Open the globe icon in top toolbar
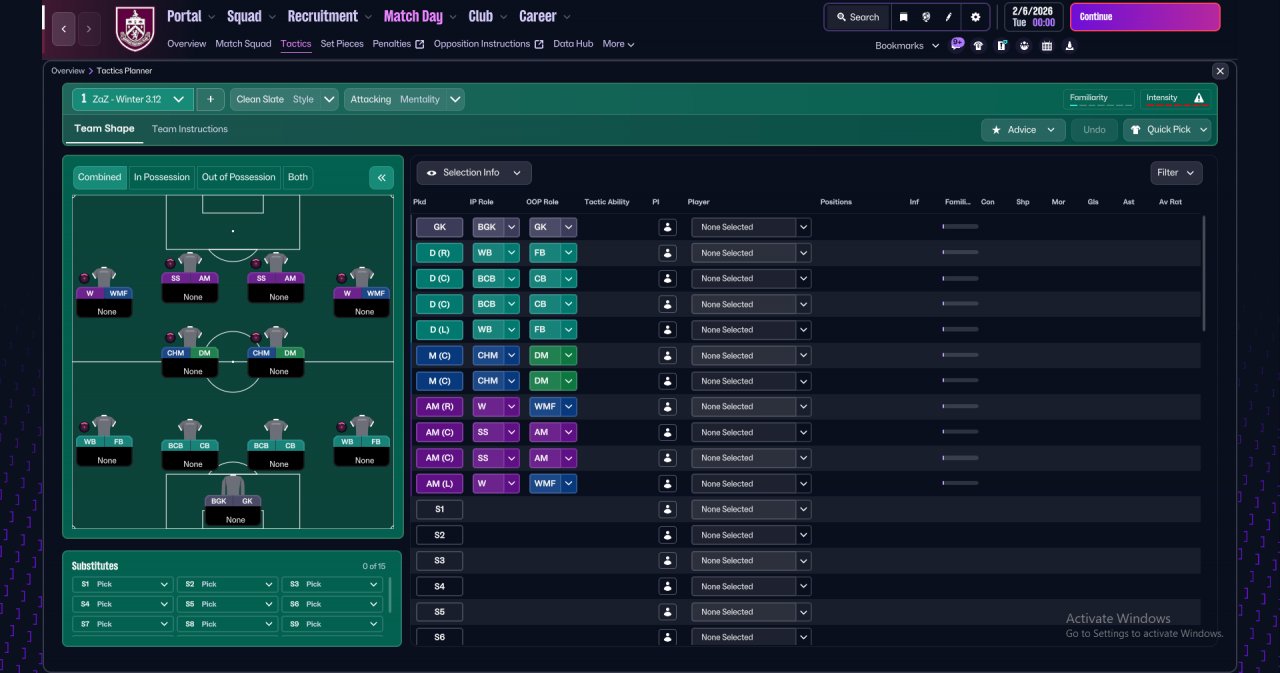Image resolution: width=1280 pixels, height=673 pixels. pos(927,17)
